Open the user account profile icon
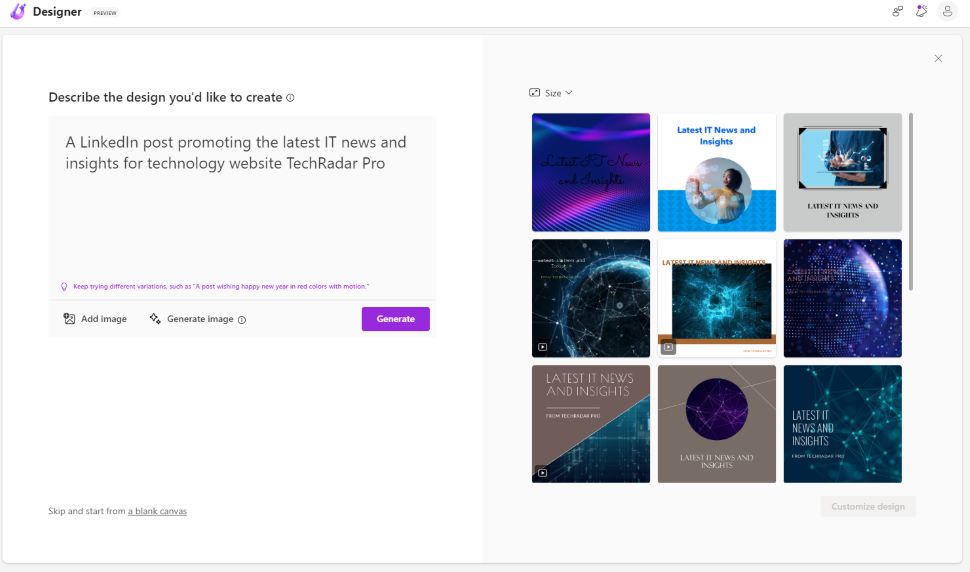Screen dimensions: 970x572 tap(946, 12)
